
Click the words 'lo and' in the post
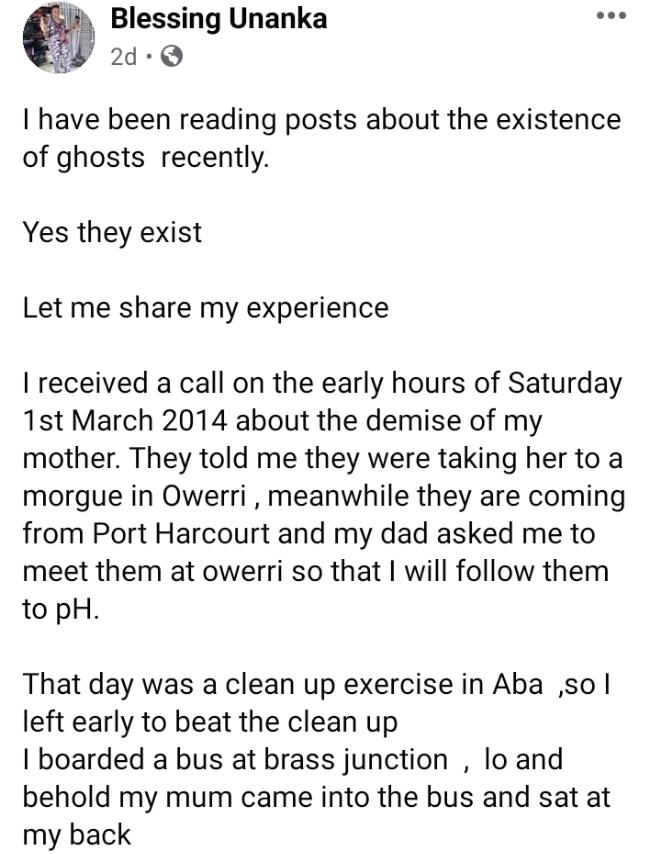pos(523,759)
